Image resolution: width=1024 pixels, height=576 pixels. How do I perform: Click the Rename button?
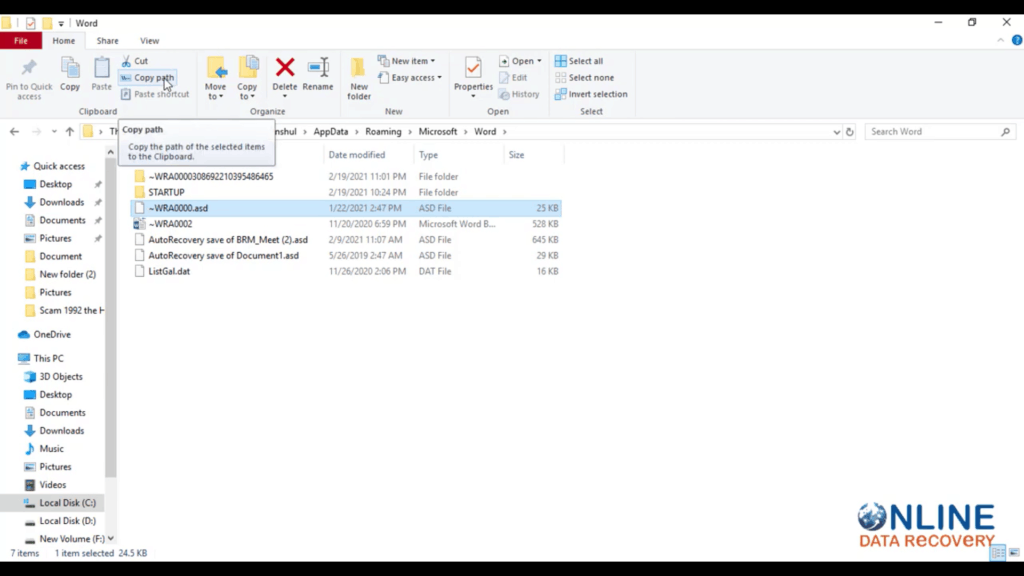point(318,74)
